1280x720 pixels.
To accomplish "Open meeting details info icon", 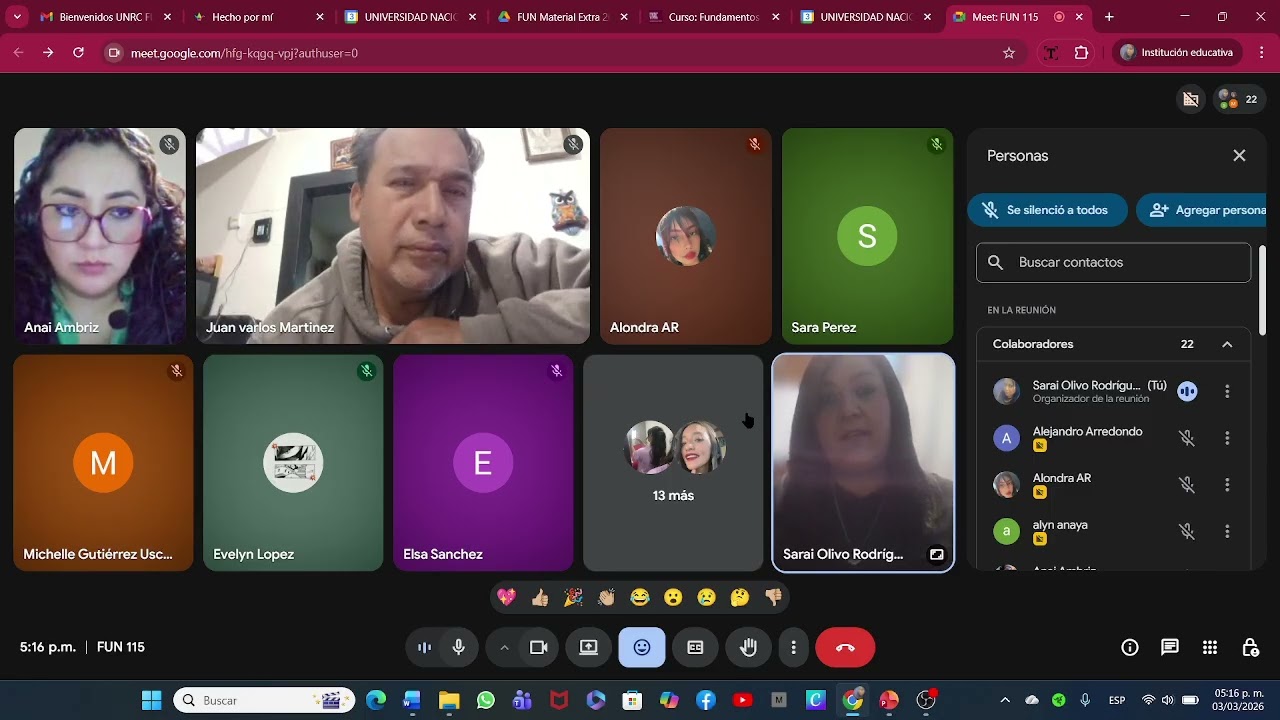I will (x=1130, y=647).
